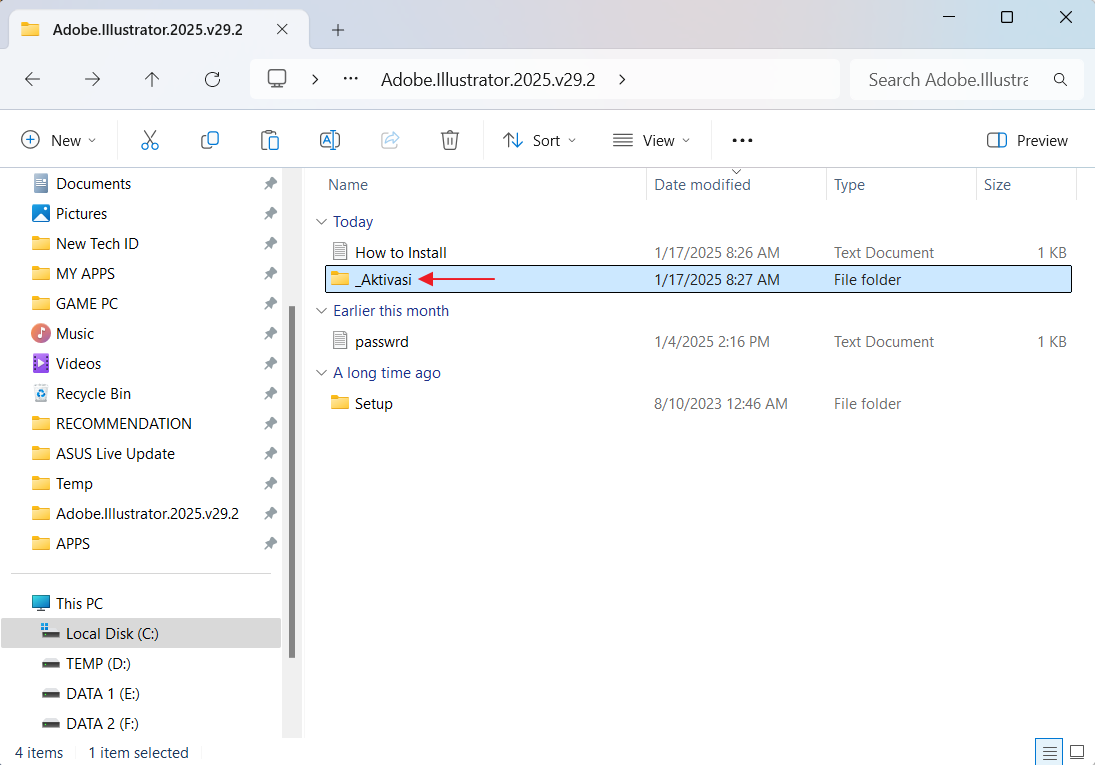Click the Rename icon in toolbar
This screenshot has height=765, width=1095.
pos(330,140)
